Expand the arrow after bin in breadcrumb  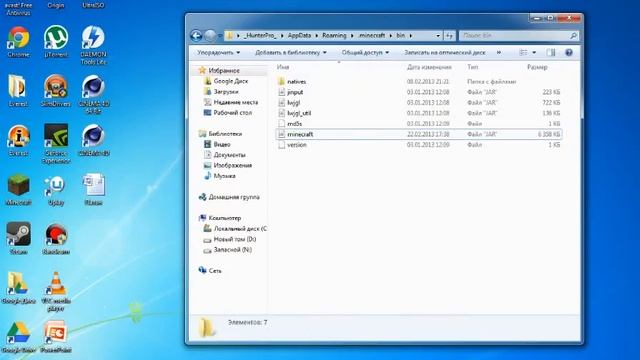pyautogui.click(x=411, y=36)
